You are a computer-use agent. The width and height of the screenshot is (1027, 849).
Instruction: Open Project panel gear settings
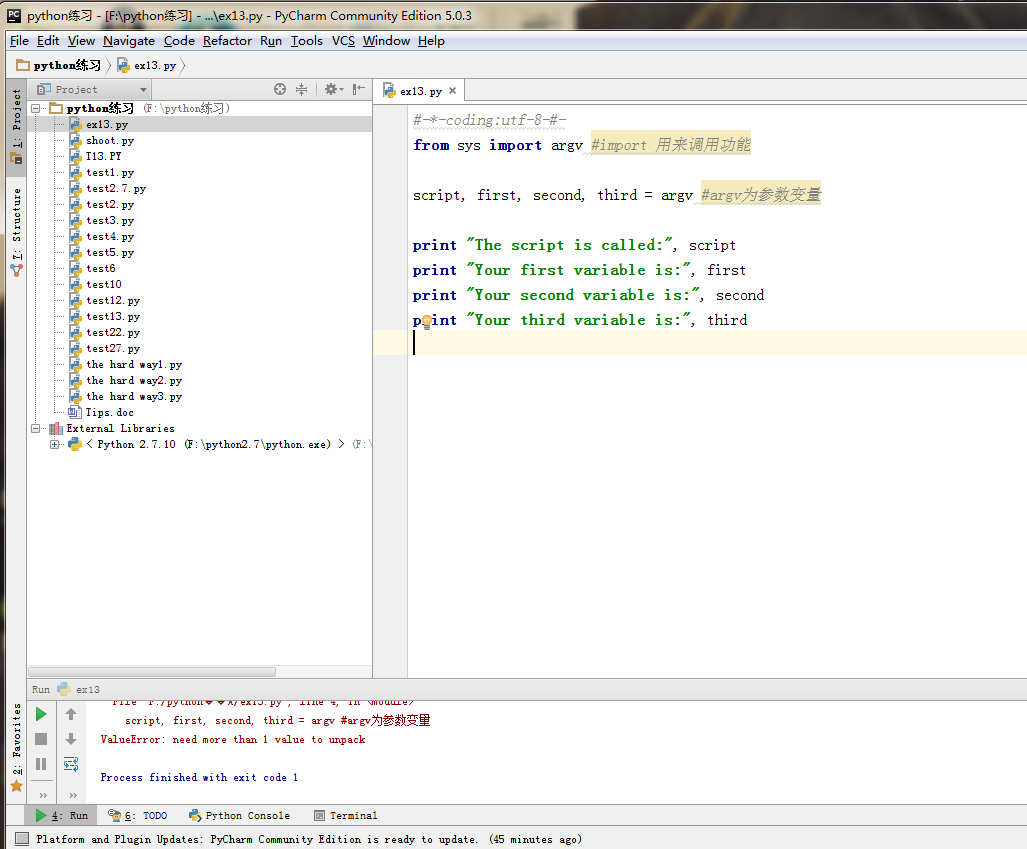click(331, 89)
